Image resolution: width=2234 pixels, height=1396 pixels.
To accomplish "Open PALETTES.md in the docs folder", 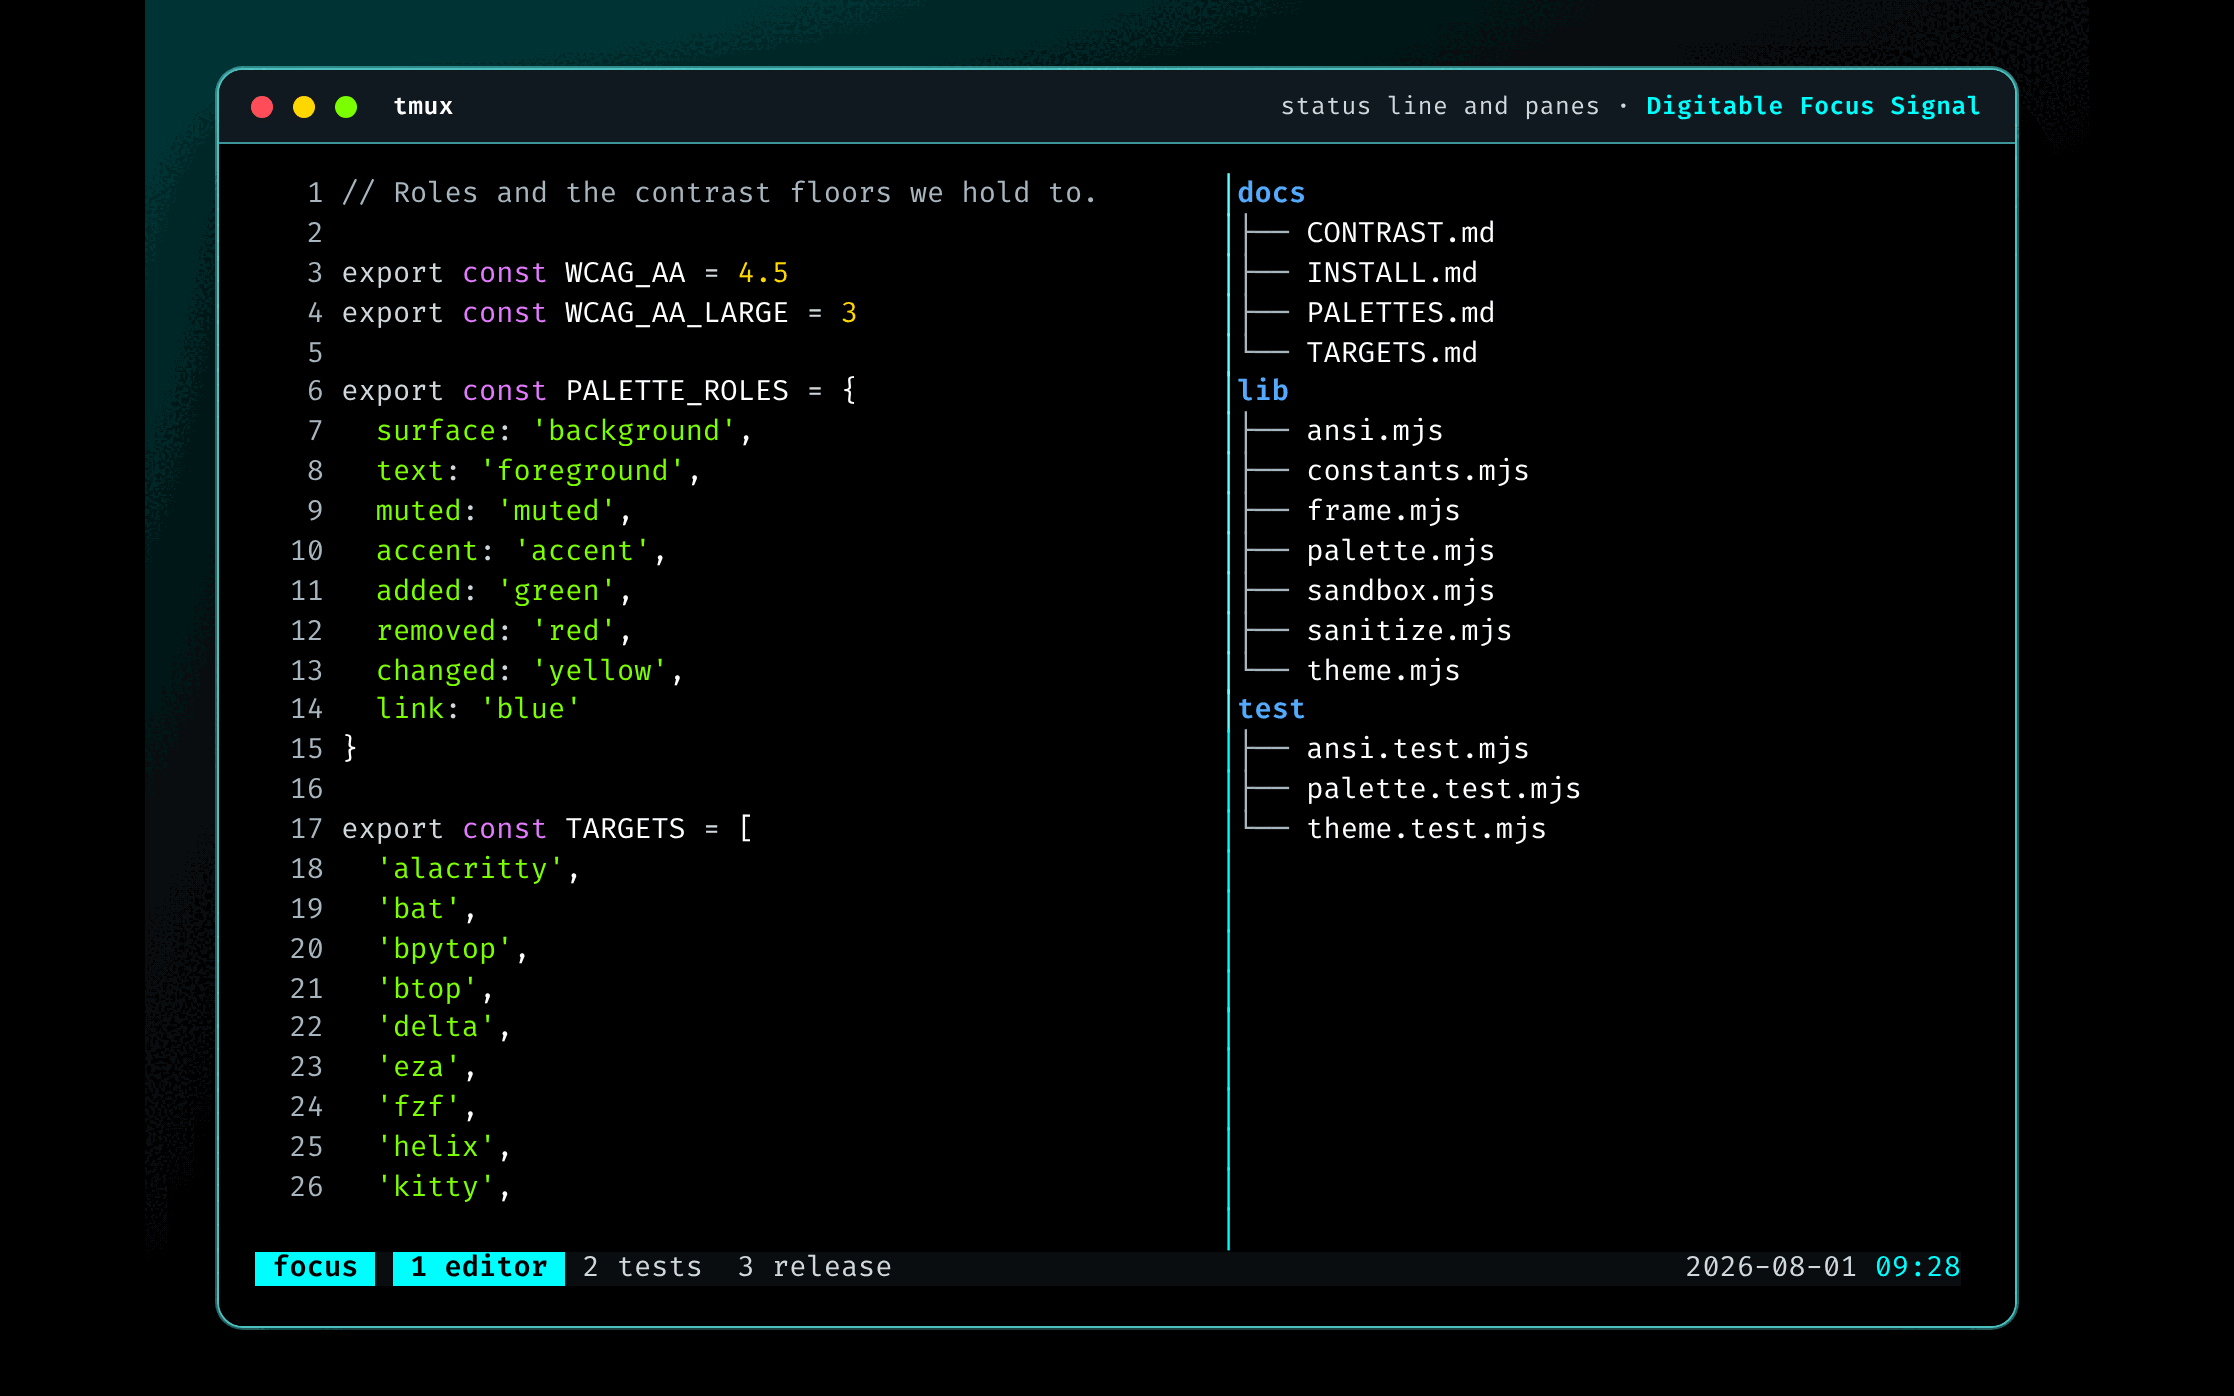I will 1400,312.
